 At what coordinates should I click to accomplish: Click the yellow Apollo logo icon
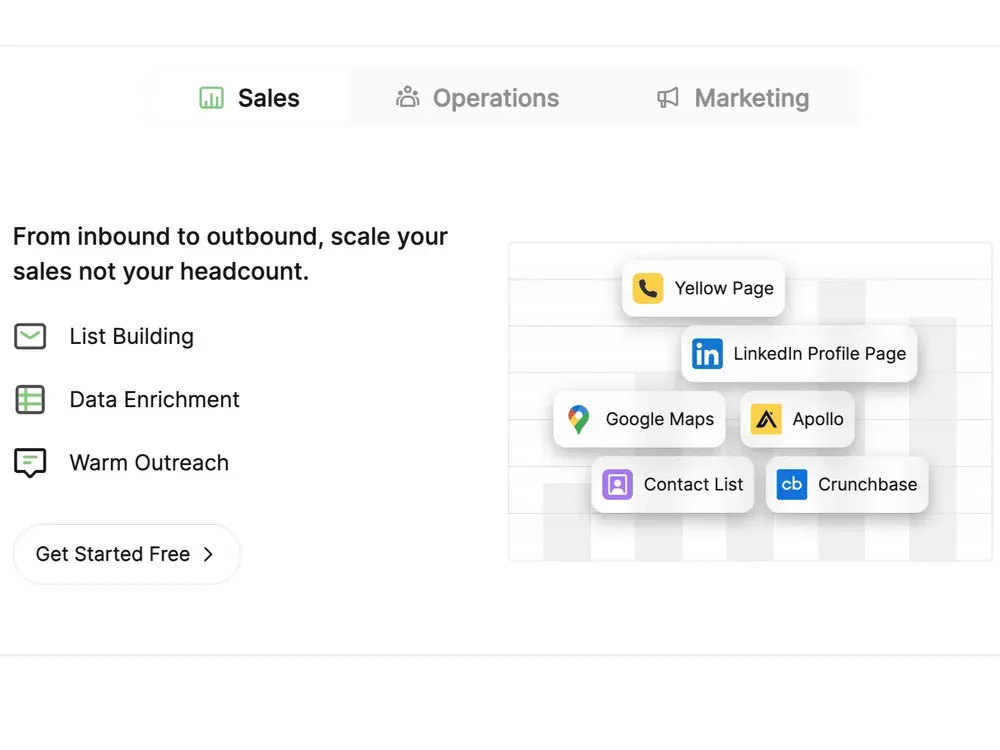click(x=766, y=419)
